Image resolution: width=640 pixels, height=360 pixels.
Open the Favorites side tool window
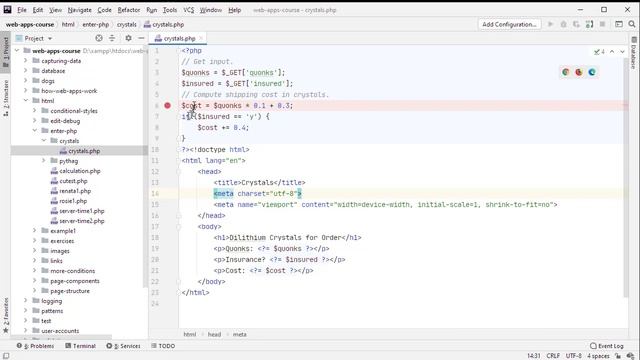click(6, 315)
